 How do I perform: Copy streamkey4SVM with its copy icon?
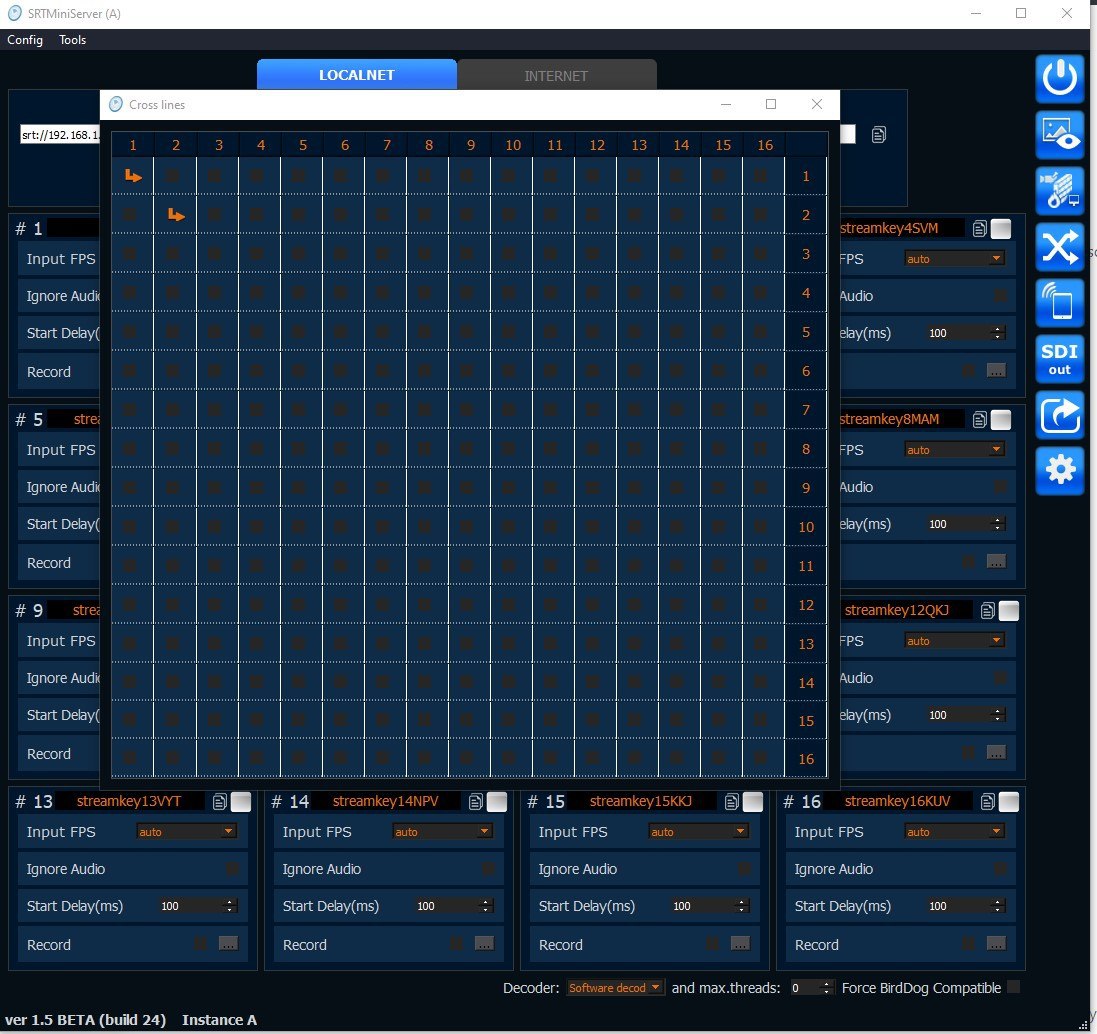click(979, 228)
